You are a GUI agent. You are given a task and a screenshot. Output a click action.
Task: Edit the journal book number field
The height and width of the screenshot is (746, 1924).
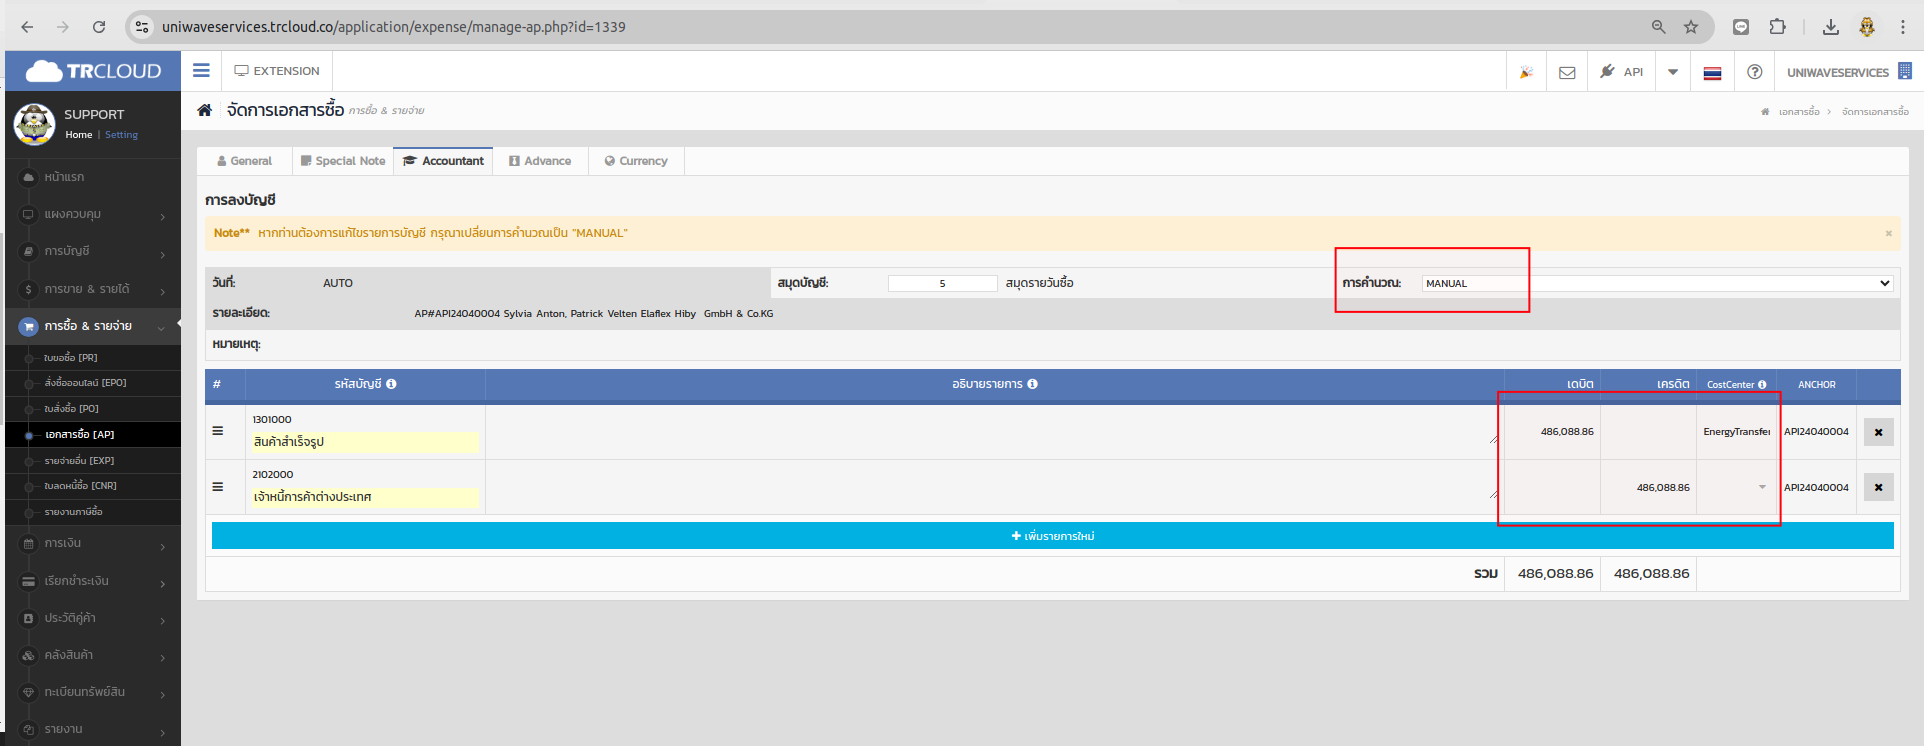coord(942,283)
